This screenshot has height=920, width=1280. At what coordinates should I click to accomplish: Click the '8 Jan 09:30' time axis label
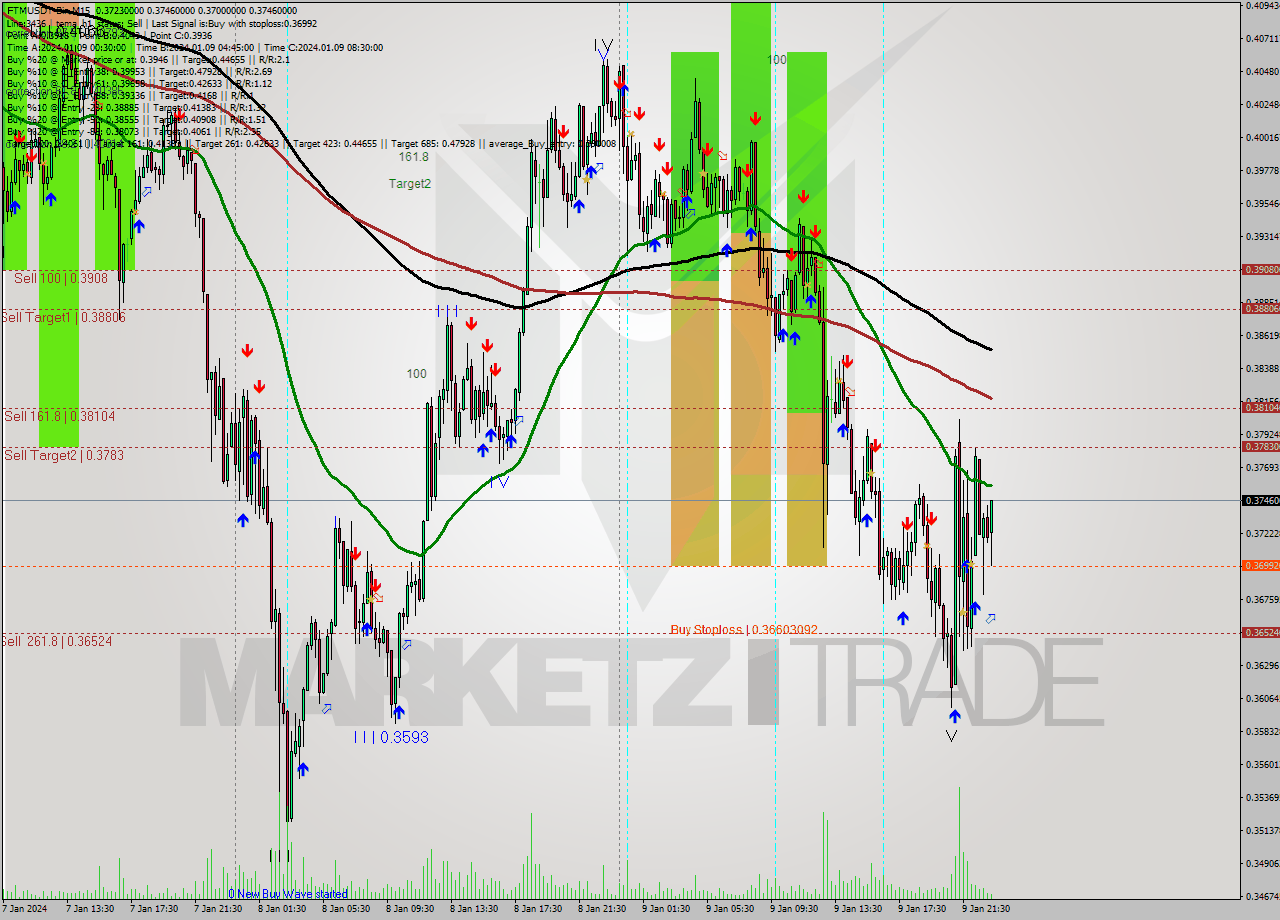[x=409, y=909]
